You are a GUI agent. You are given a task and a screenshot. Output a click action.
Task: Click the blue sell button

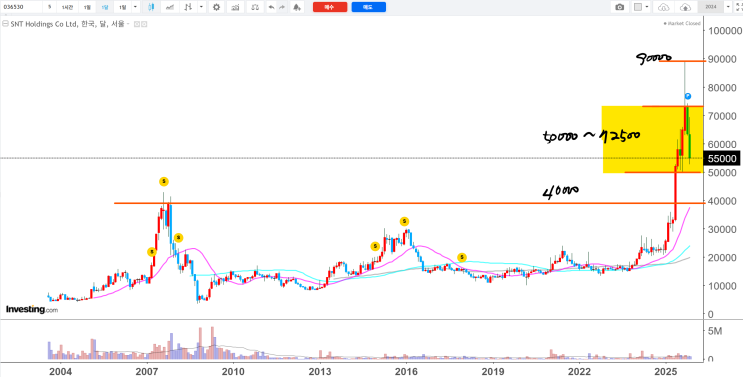[369, 7]
